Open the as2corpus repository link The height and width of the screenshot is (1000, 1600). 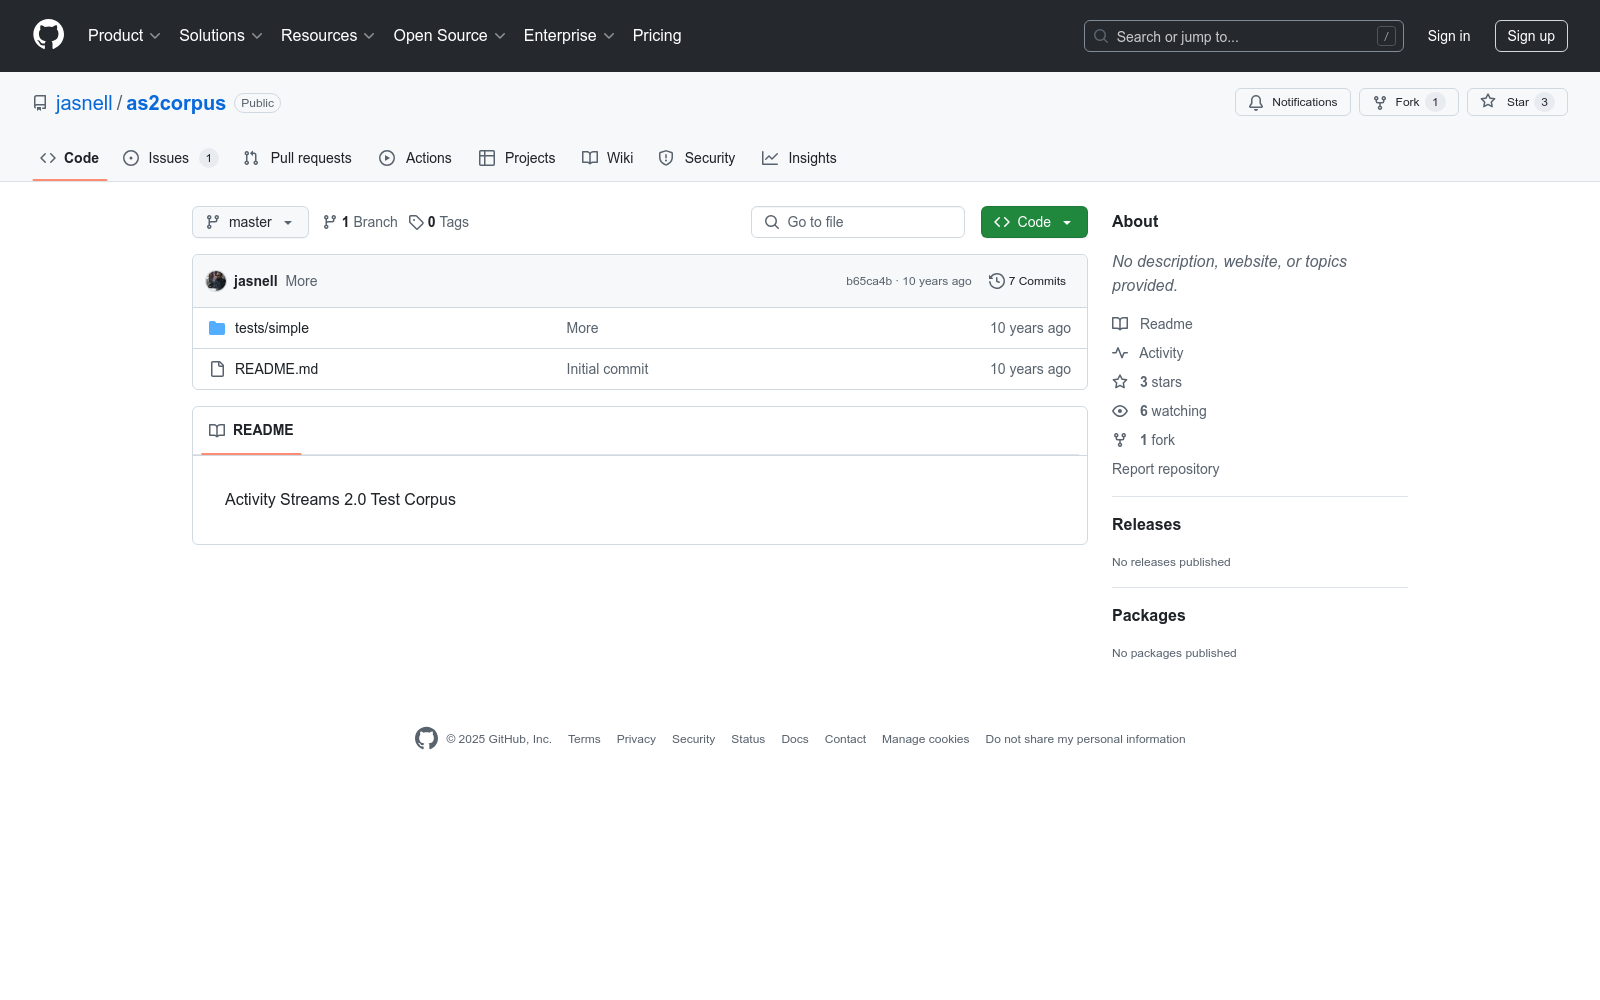click(176, 103)
